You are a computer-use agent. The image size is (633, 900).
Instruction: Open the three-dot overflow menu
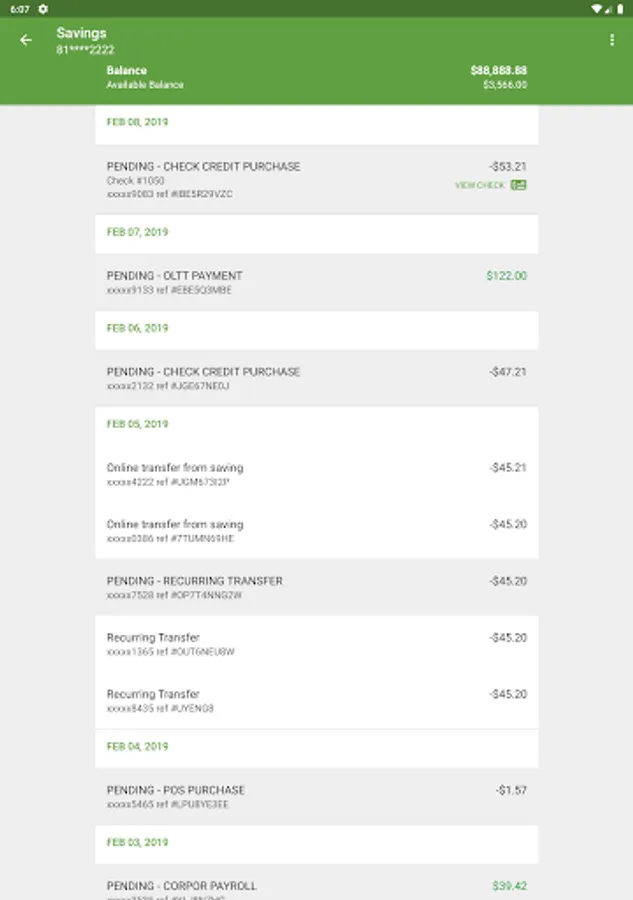[612, 40]
